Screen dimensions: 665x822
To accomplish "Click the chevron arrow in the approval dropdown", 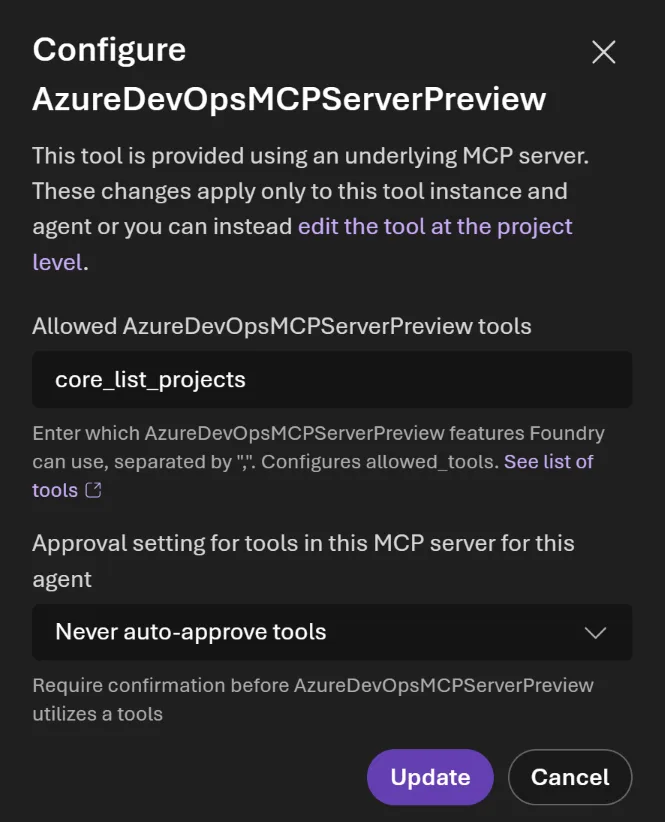I will point(595,633).
